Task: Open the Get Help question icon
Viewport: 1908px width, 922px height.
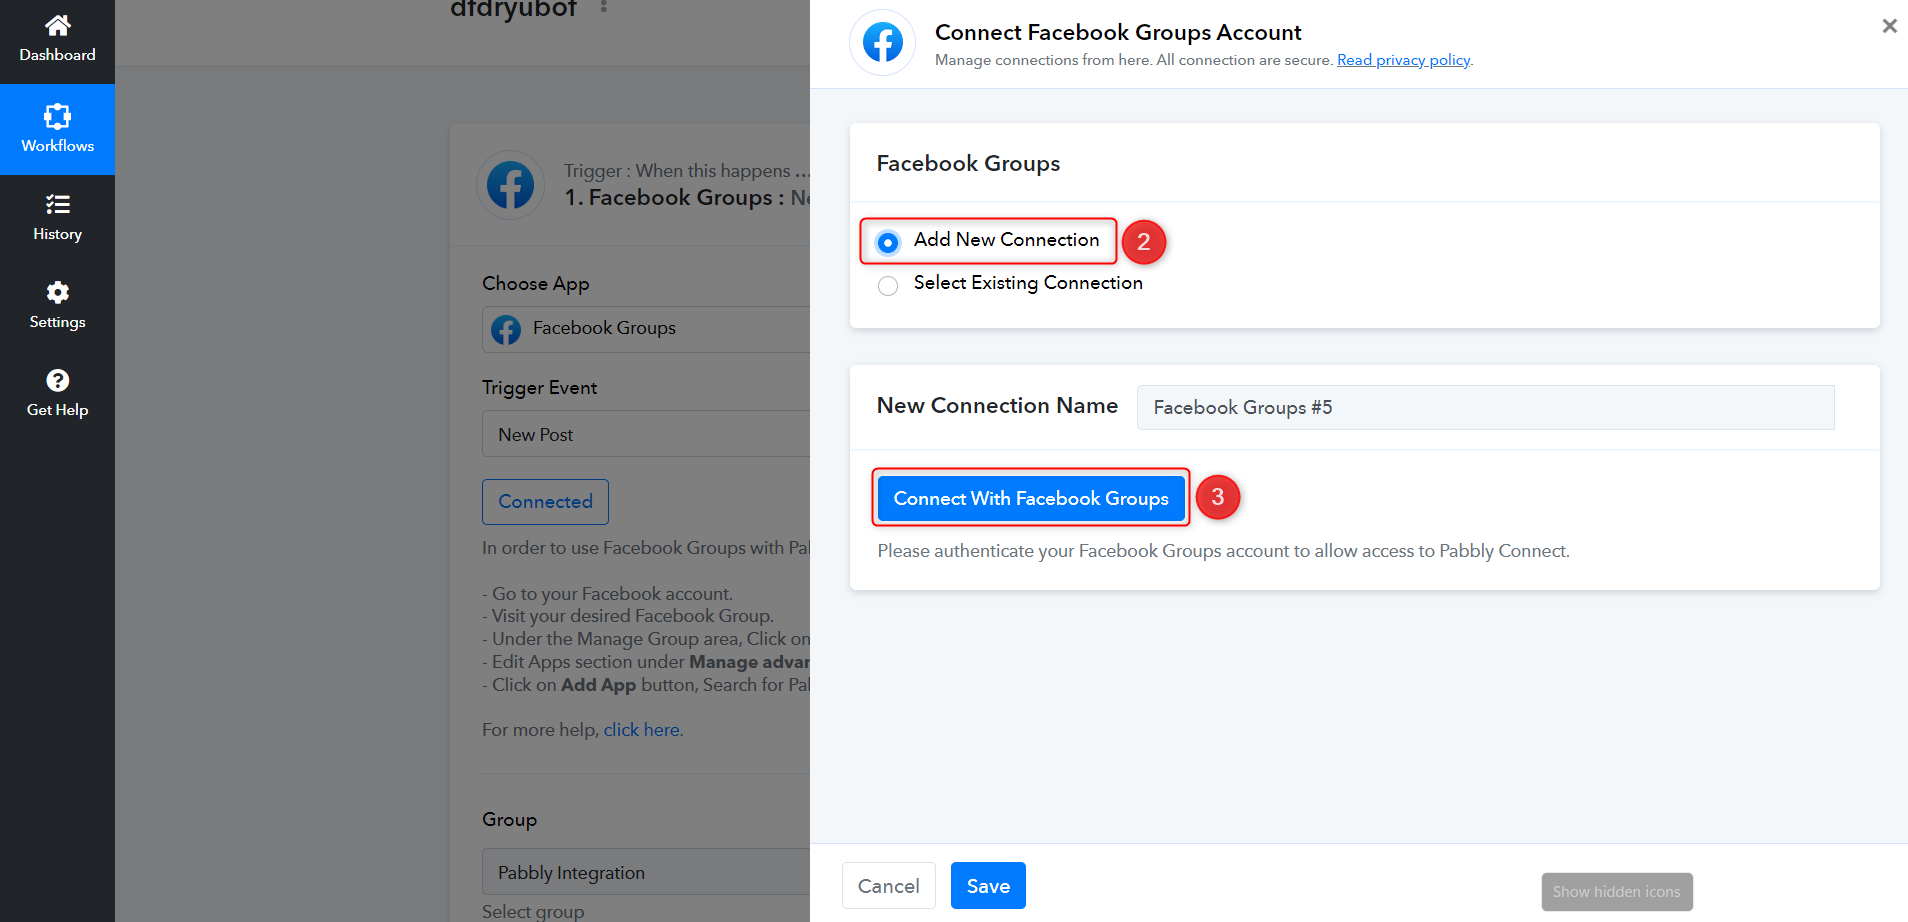Action: click(57, 380)
